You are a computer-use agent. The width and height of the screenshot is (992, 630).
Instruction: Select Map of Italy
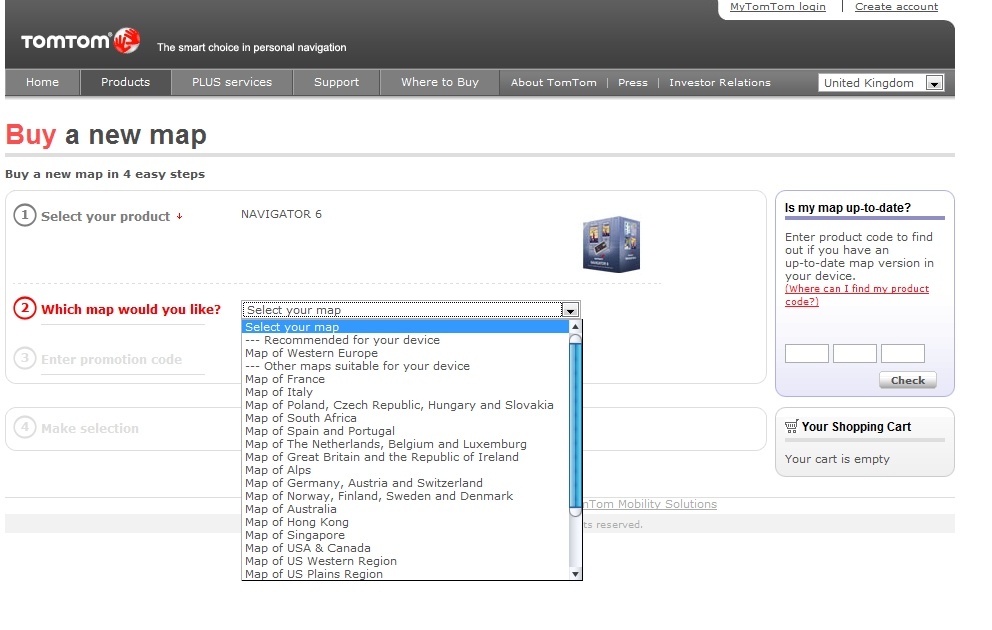coord(406,392)
